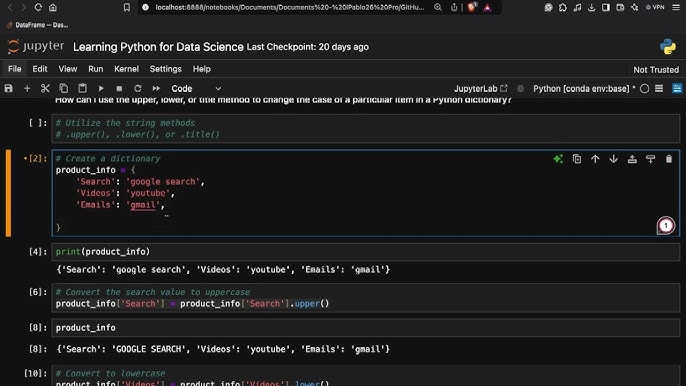Screen dimensions: 686x386
Task: Save the notebook with the disk icon
Action: tap(9, 88)
